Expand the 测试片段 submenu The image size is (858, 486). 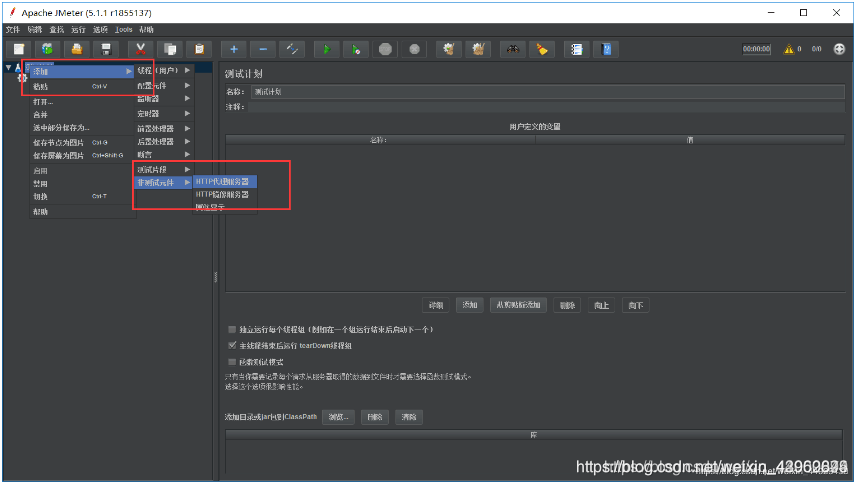tap(164, 170)
